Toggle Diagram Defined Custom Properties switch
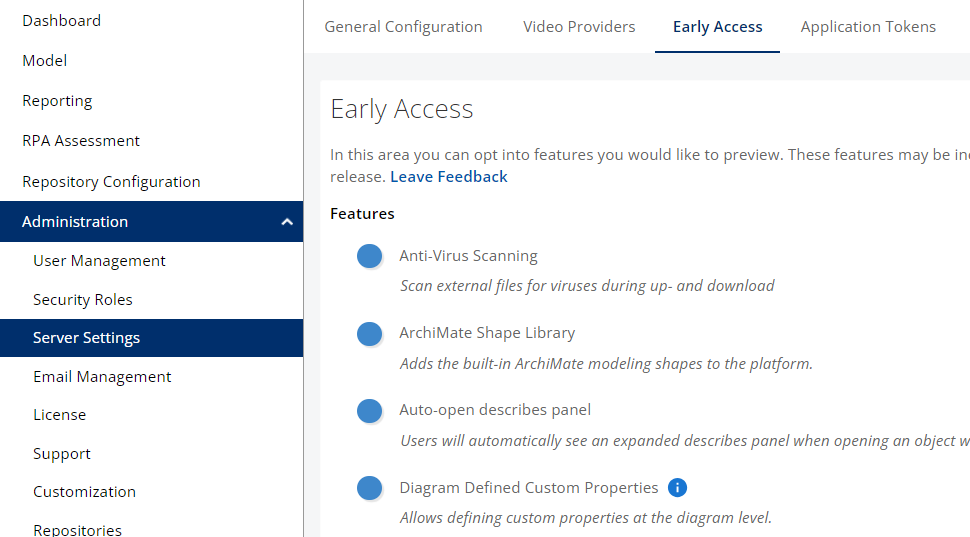Image resolution: width=970 pixels, height=537 pixels. pyautogui.click(x=370, y=488)
